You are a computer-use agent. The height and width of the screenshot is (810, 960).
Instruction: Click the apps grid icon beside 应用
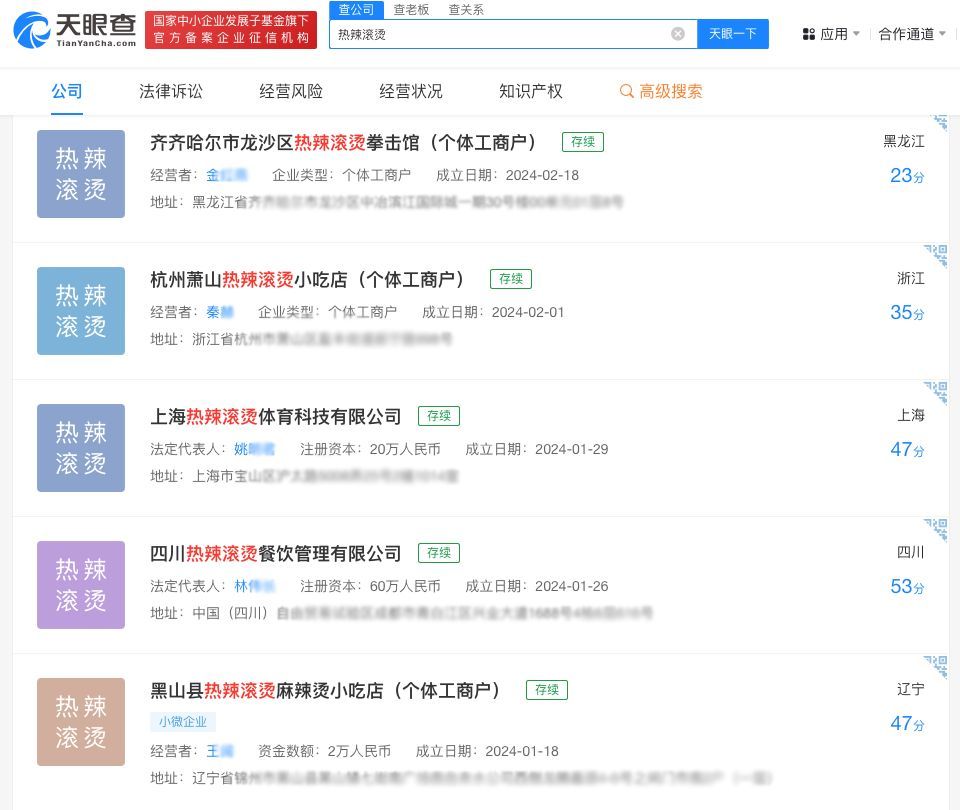point(809,34)
